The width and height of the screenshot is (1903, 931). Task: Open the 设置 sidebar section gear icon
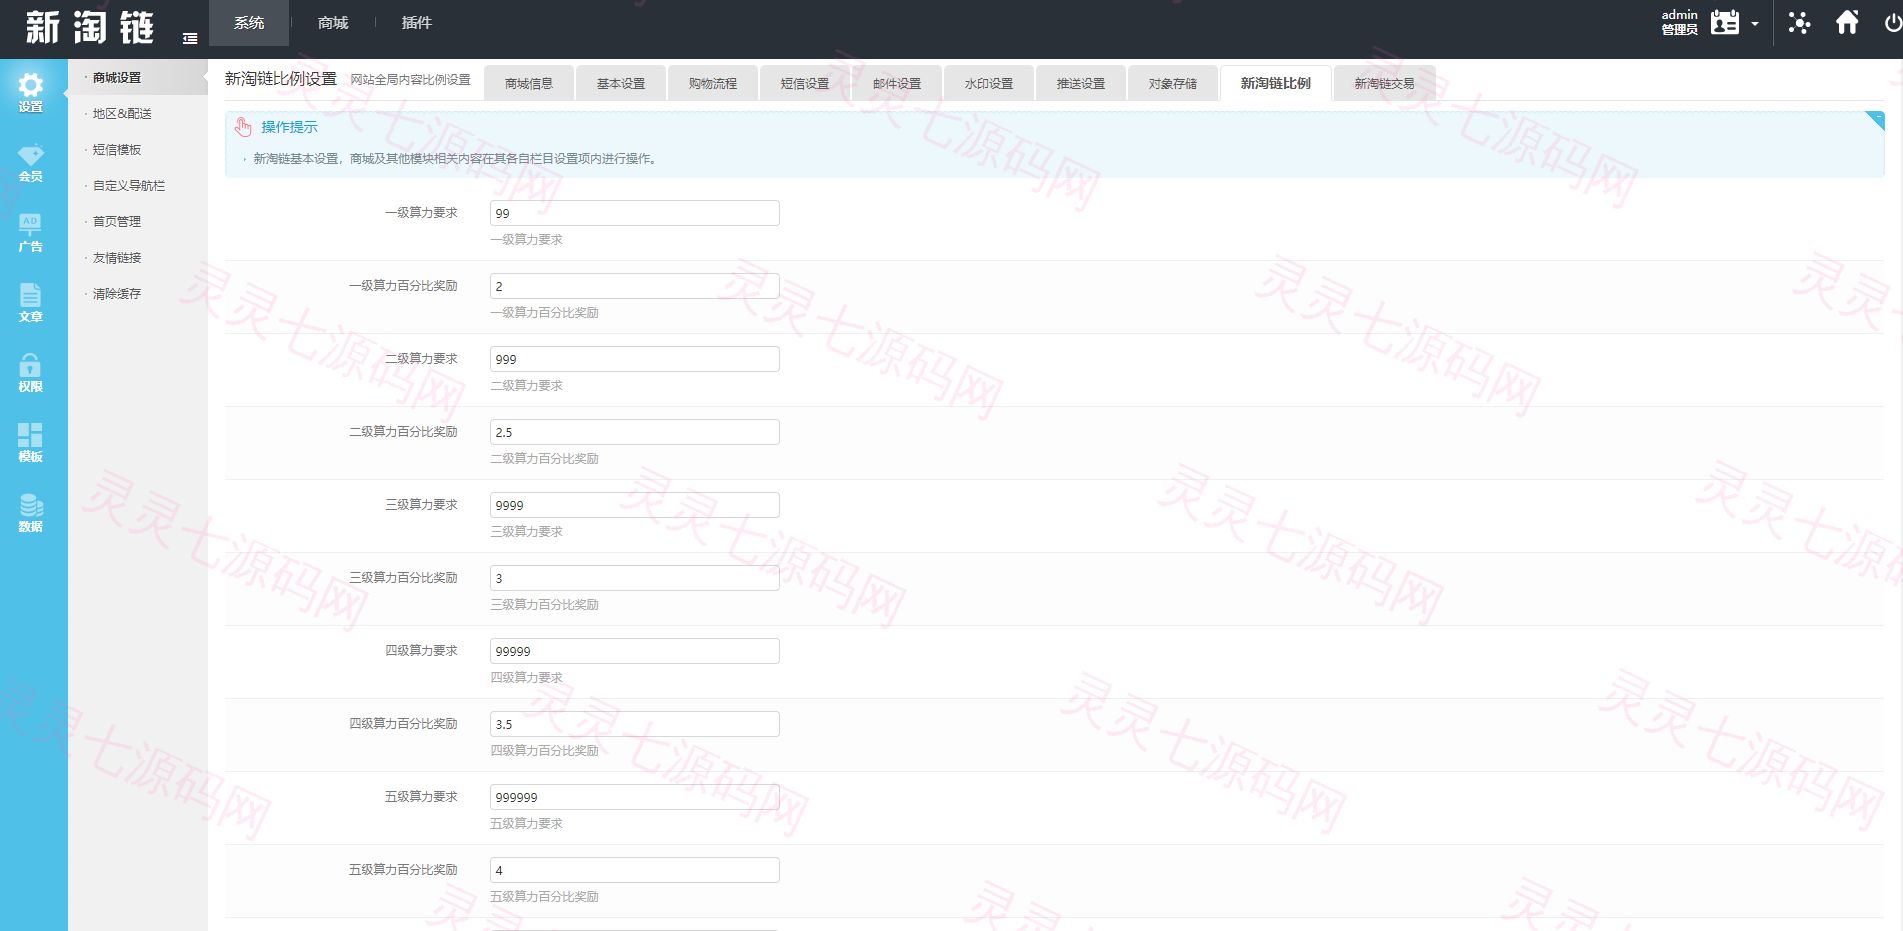[x=31, y=85]
